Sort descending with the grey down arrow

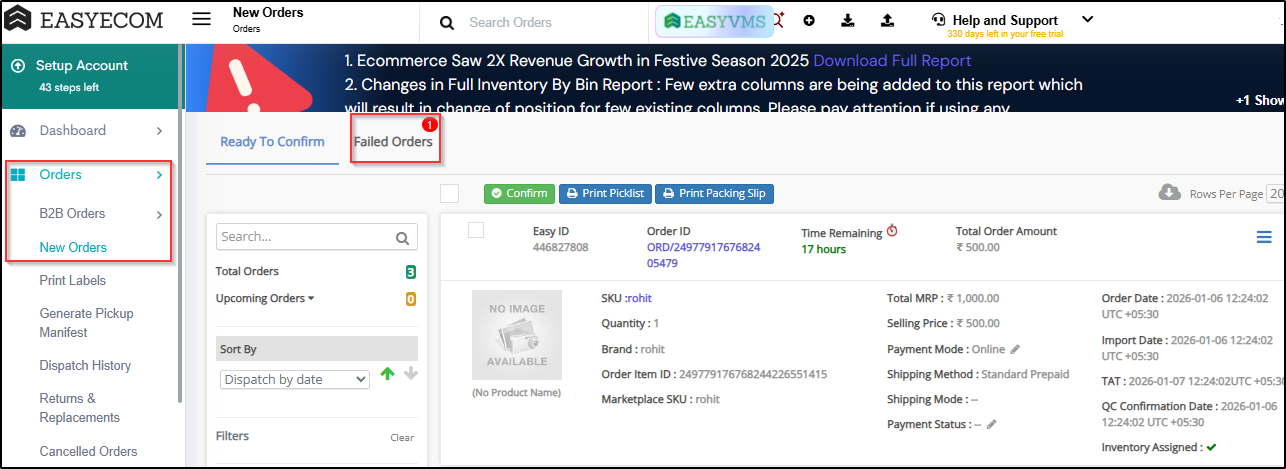[410, 375]
